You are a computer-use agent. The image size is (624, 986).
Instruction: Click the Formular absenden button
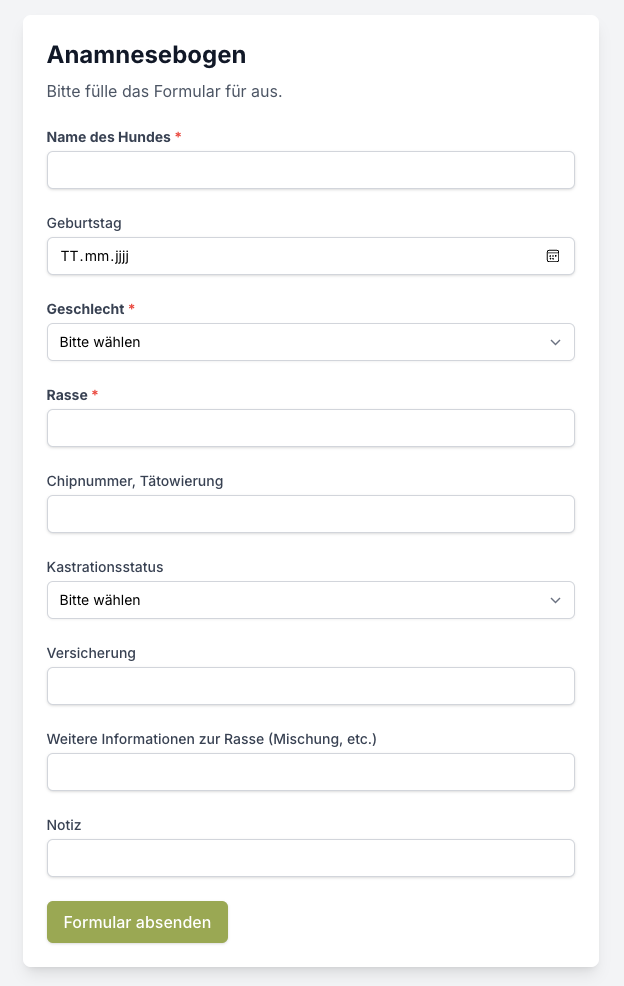(137, 922)
